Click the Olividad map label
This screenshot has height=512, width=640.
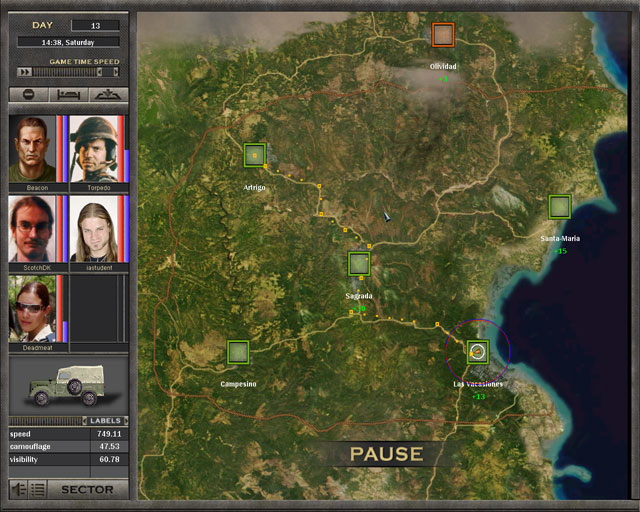click(x=443, y=66)
